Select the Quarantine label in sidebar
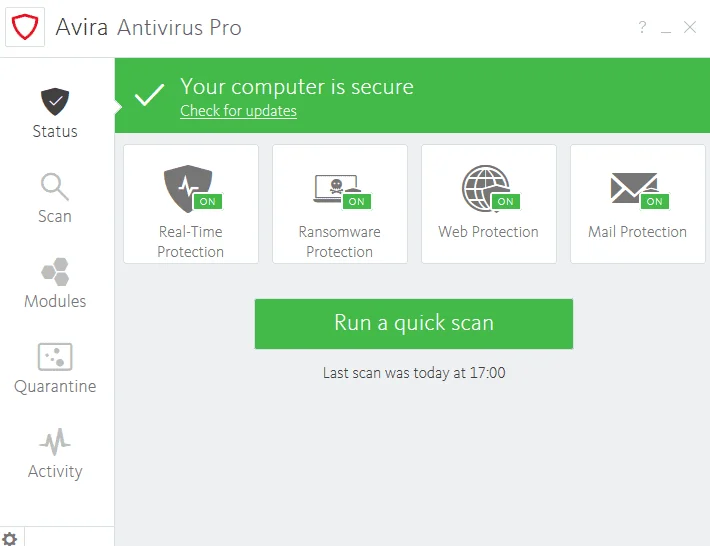This screenshot has height=546, width=710. pos(55,387)
